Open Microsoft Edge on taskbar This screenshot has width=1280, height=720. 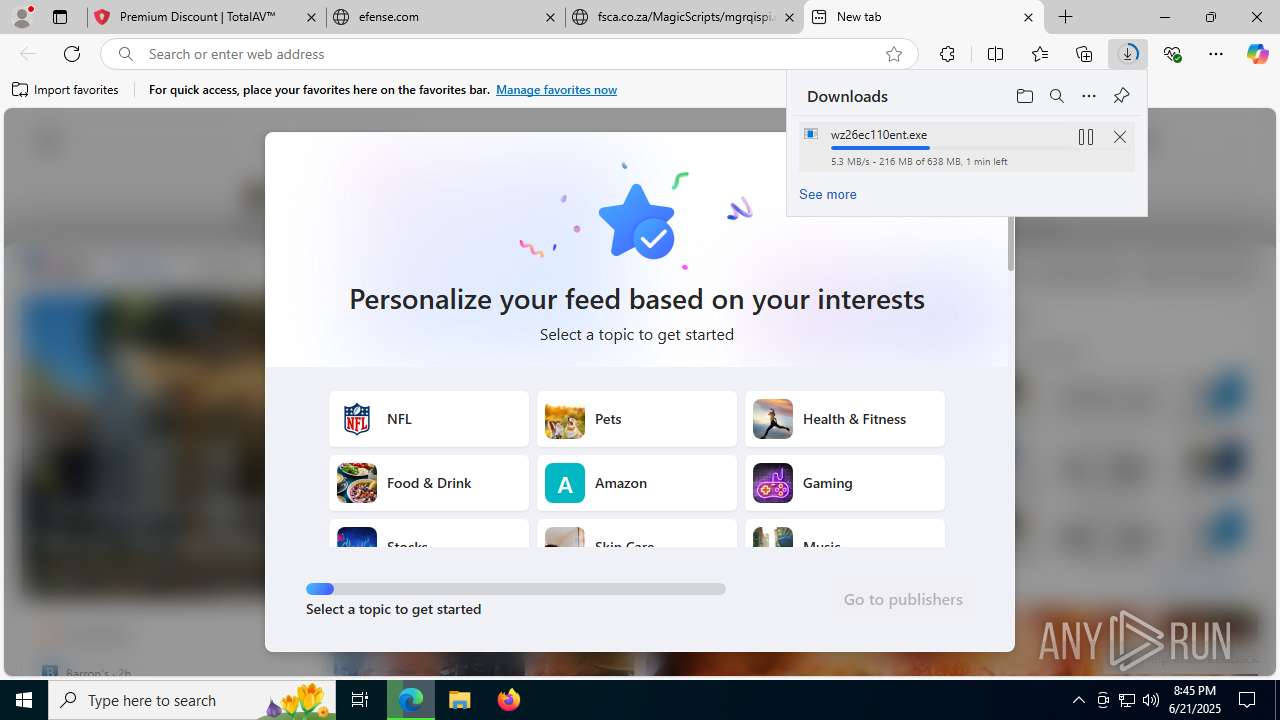click(x=411, y=700)
